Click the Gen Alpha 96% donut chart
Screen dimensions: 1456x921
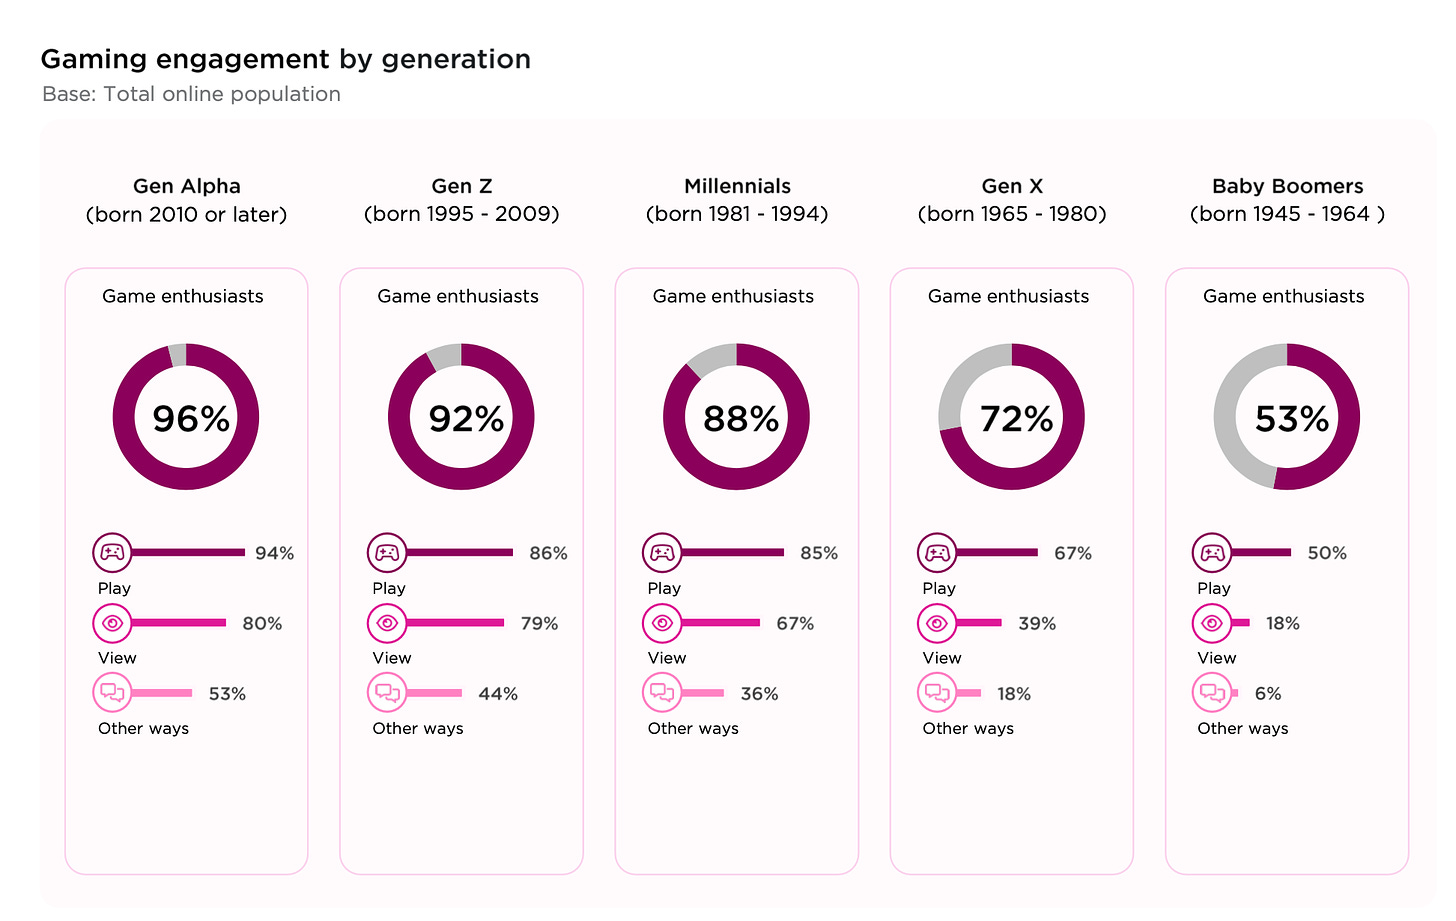click(186, 417)
